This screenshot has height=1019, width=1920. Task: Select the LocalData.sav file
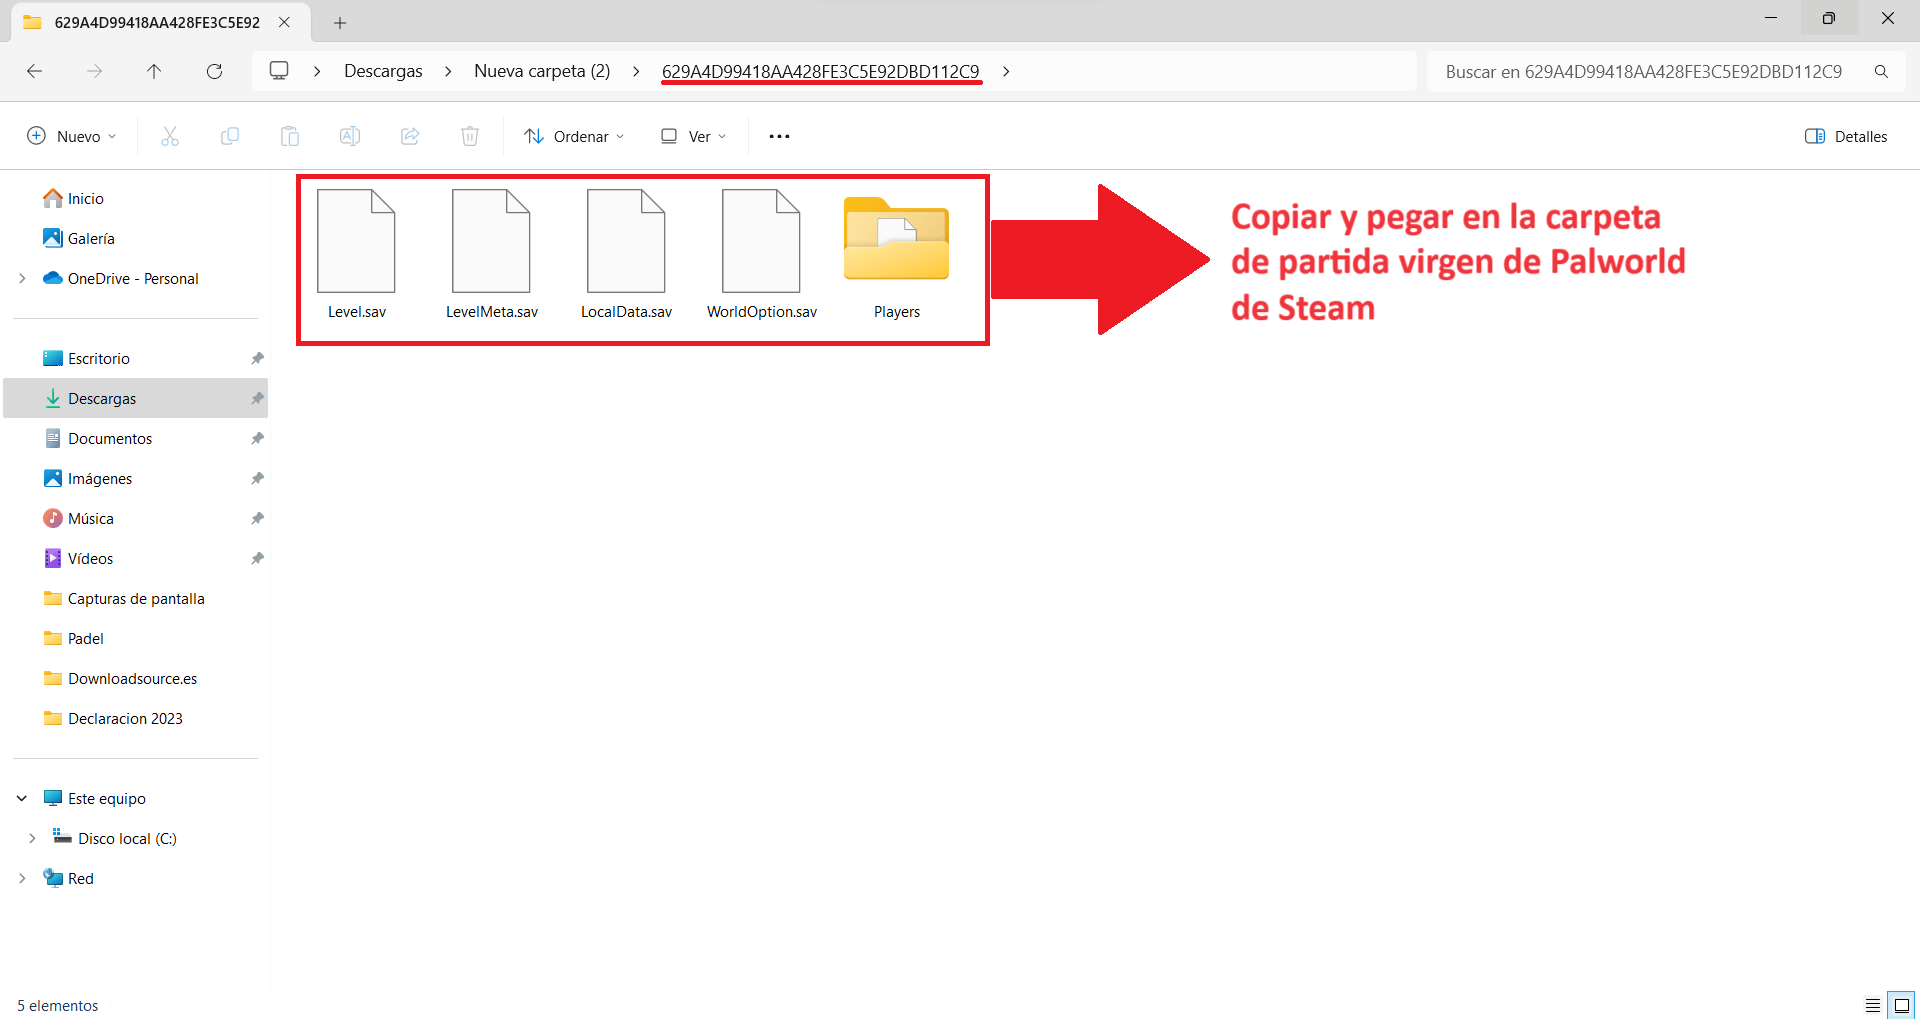tap(626, 255)
